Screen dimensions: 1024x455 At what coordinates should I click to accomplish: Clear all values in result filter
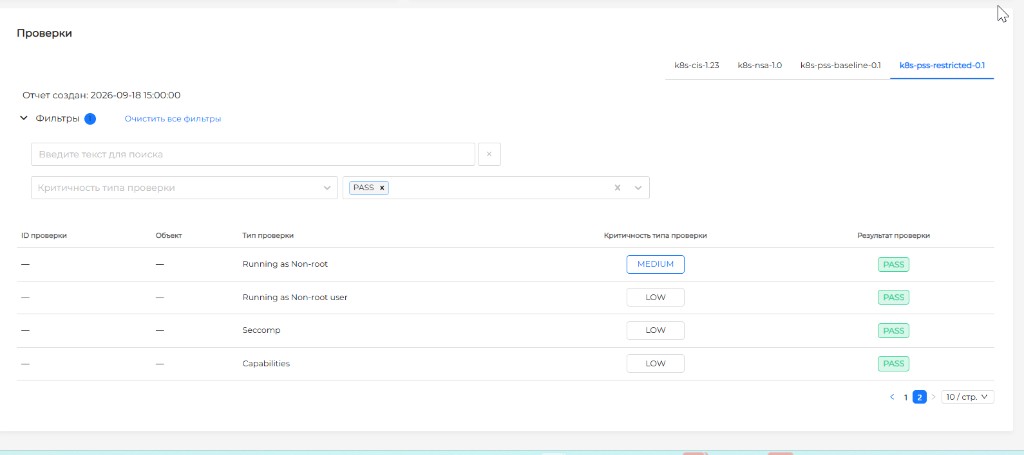click(x=617, y=187)
